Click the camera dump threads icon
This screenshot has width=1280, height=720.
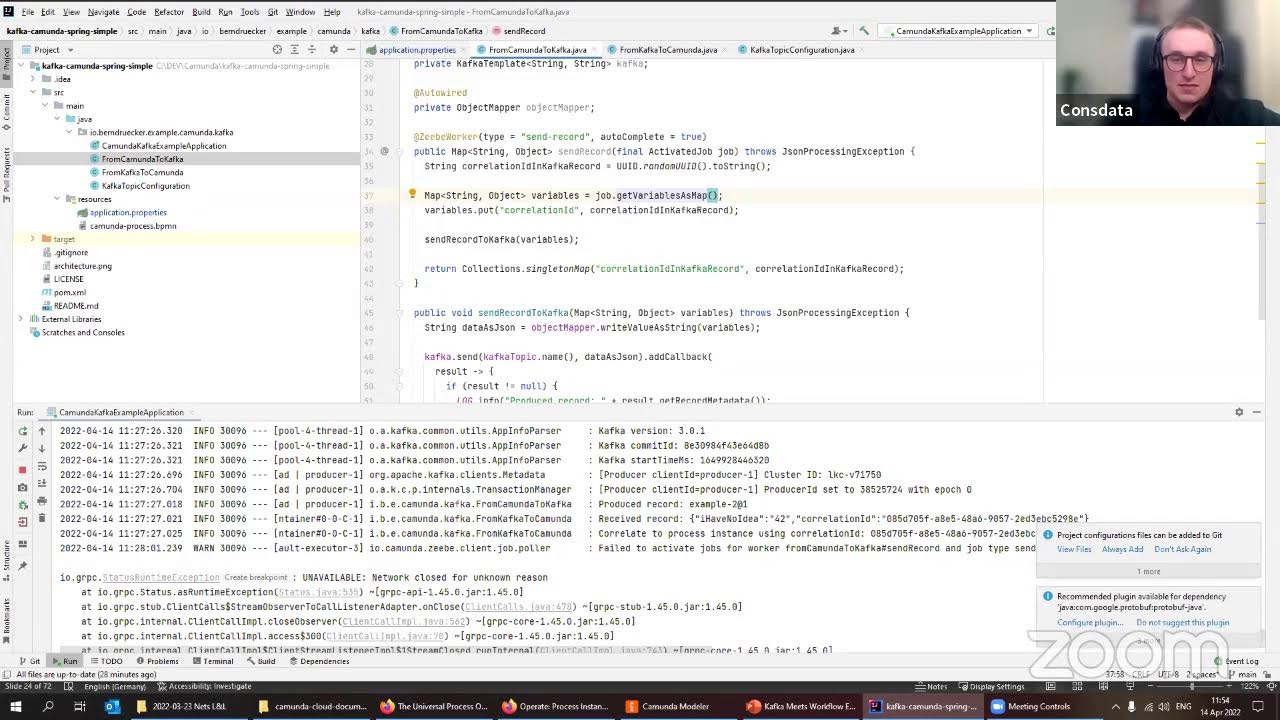pos(23,487)
